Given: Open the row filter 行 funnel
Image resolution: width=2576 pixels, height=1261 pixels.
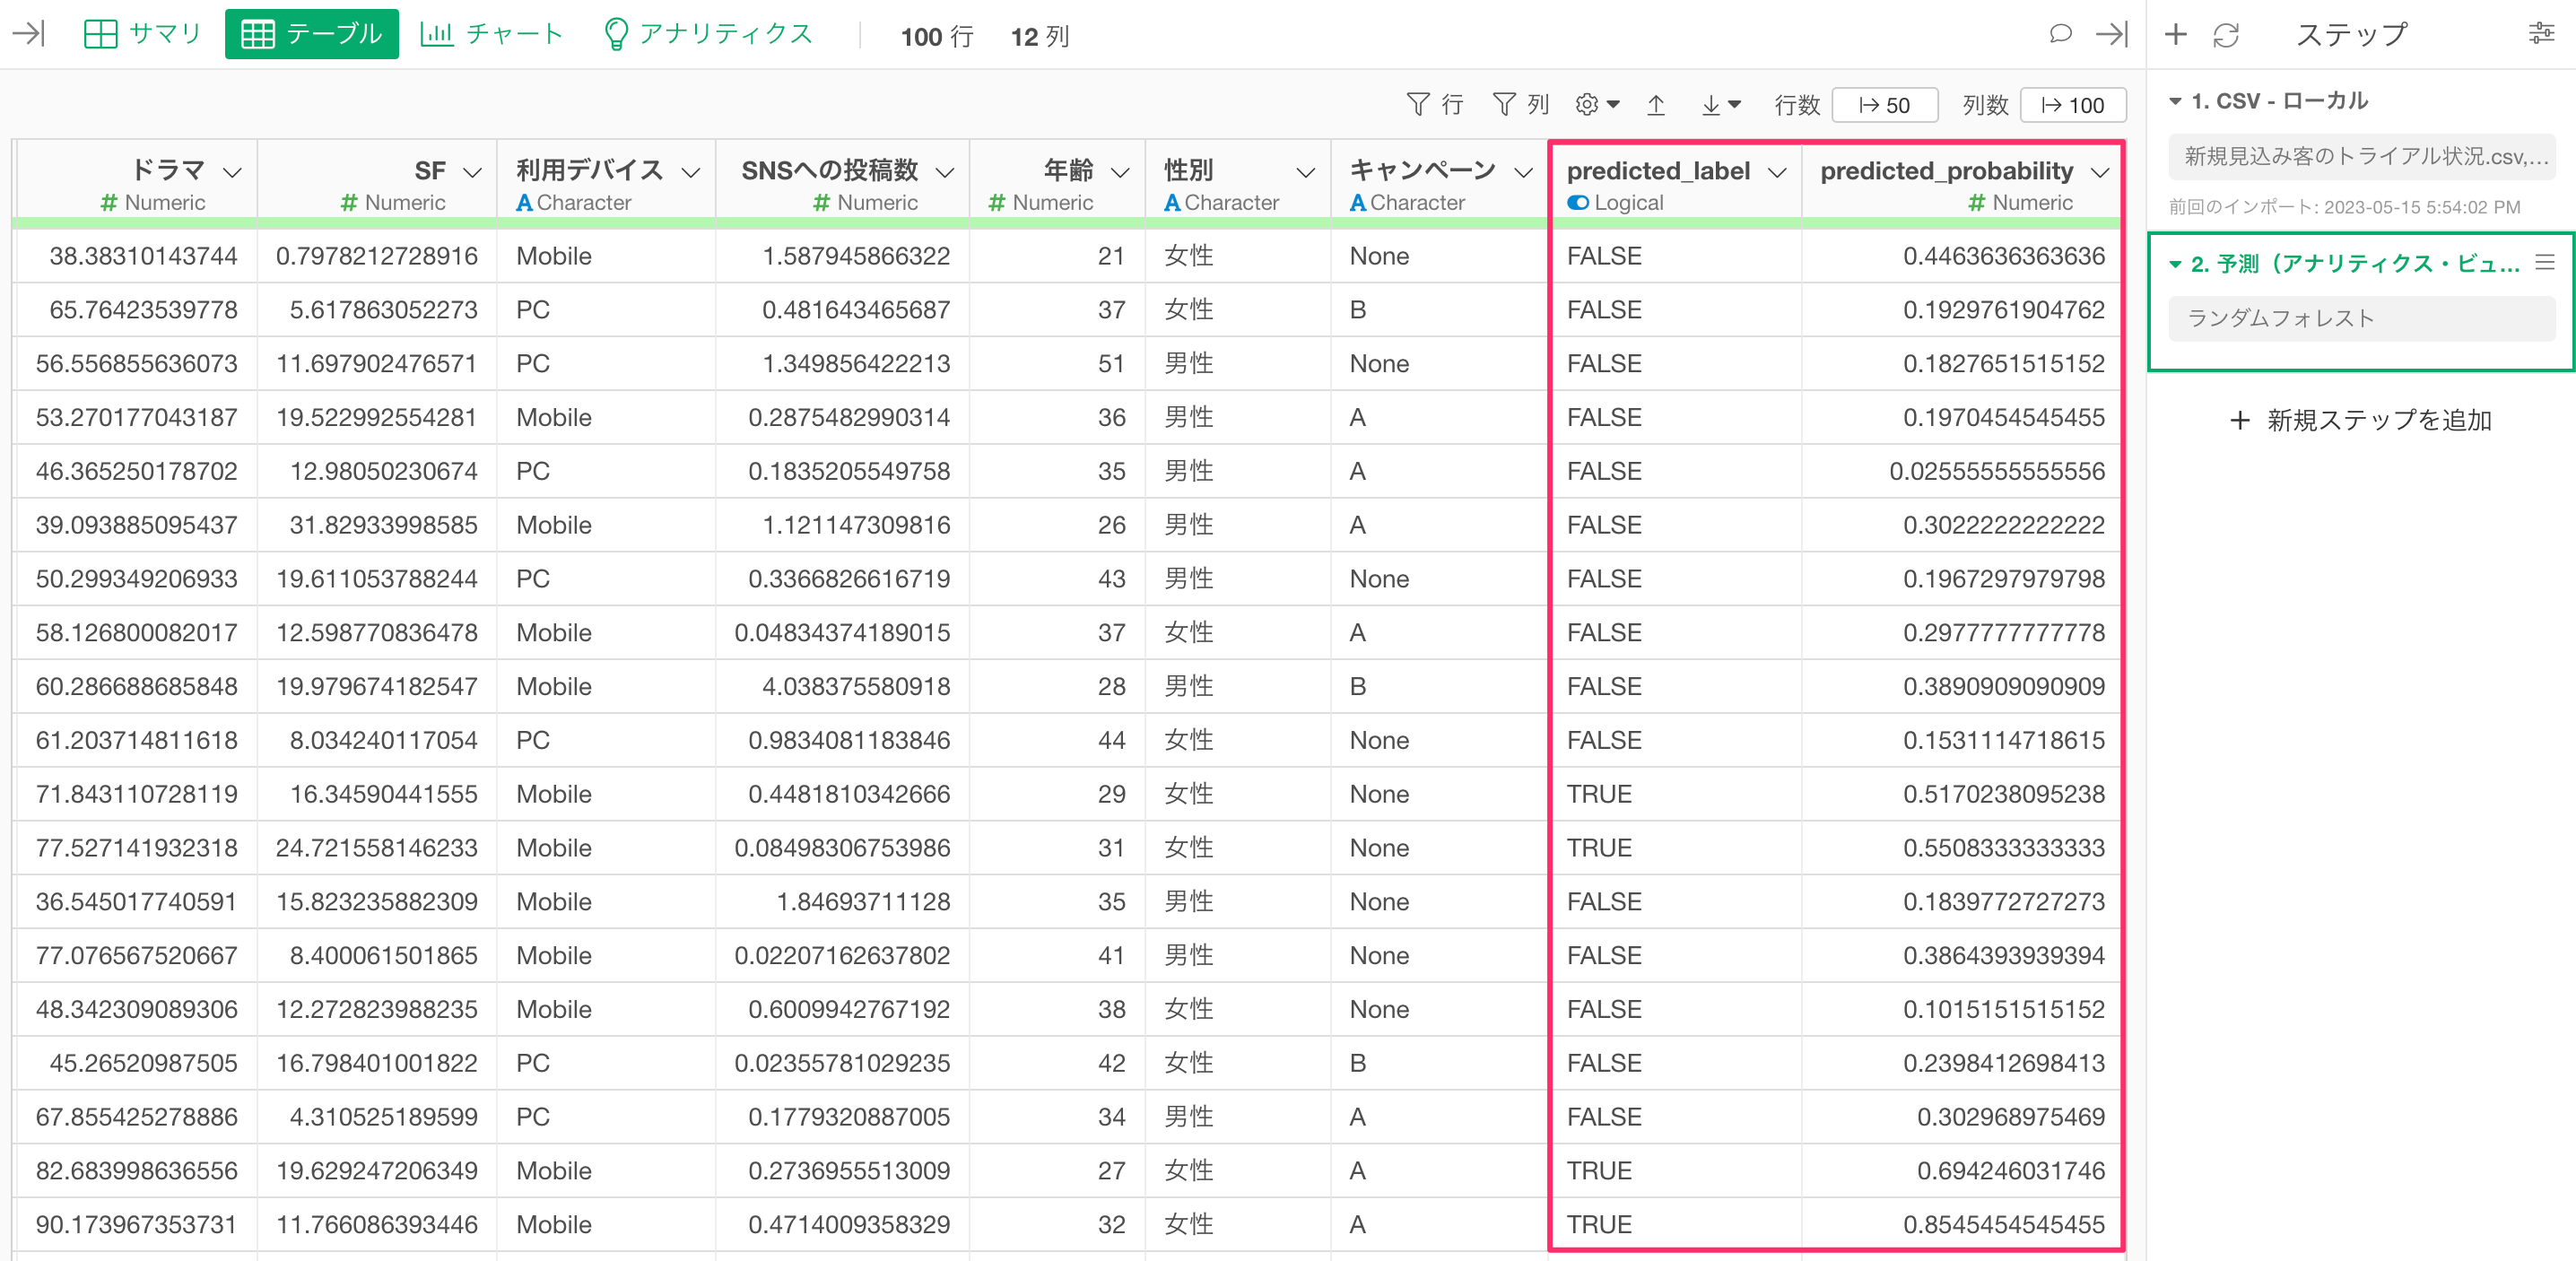Looking at the screenshot, I should coord(1434,104).
